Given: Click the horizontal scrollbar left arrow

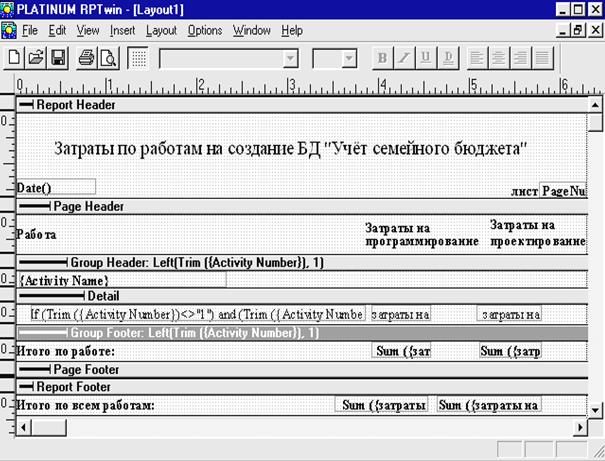Looking at the screenshot, I should click(24, 427).
